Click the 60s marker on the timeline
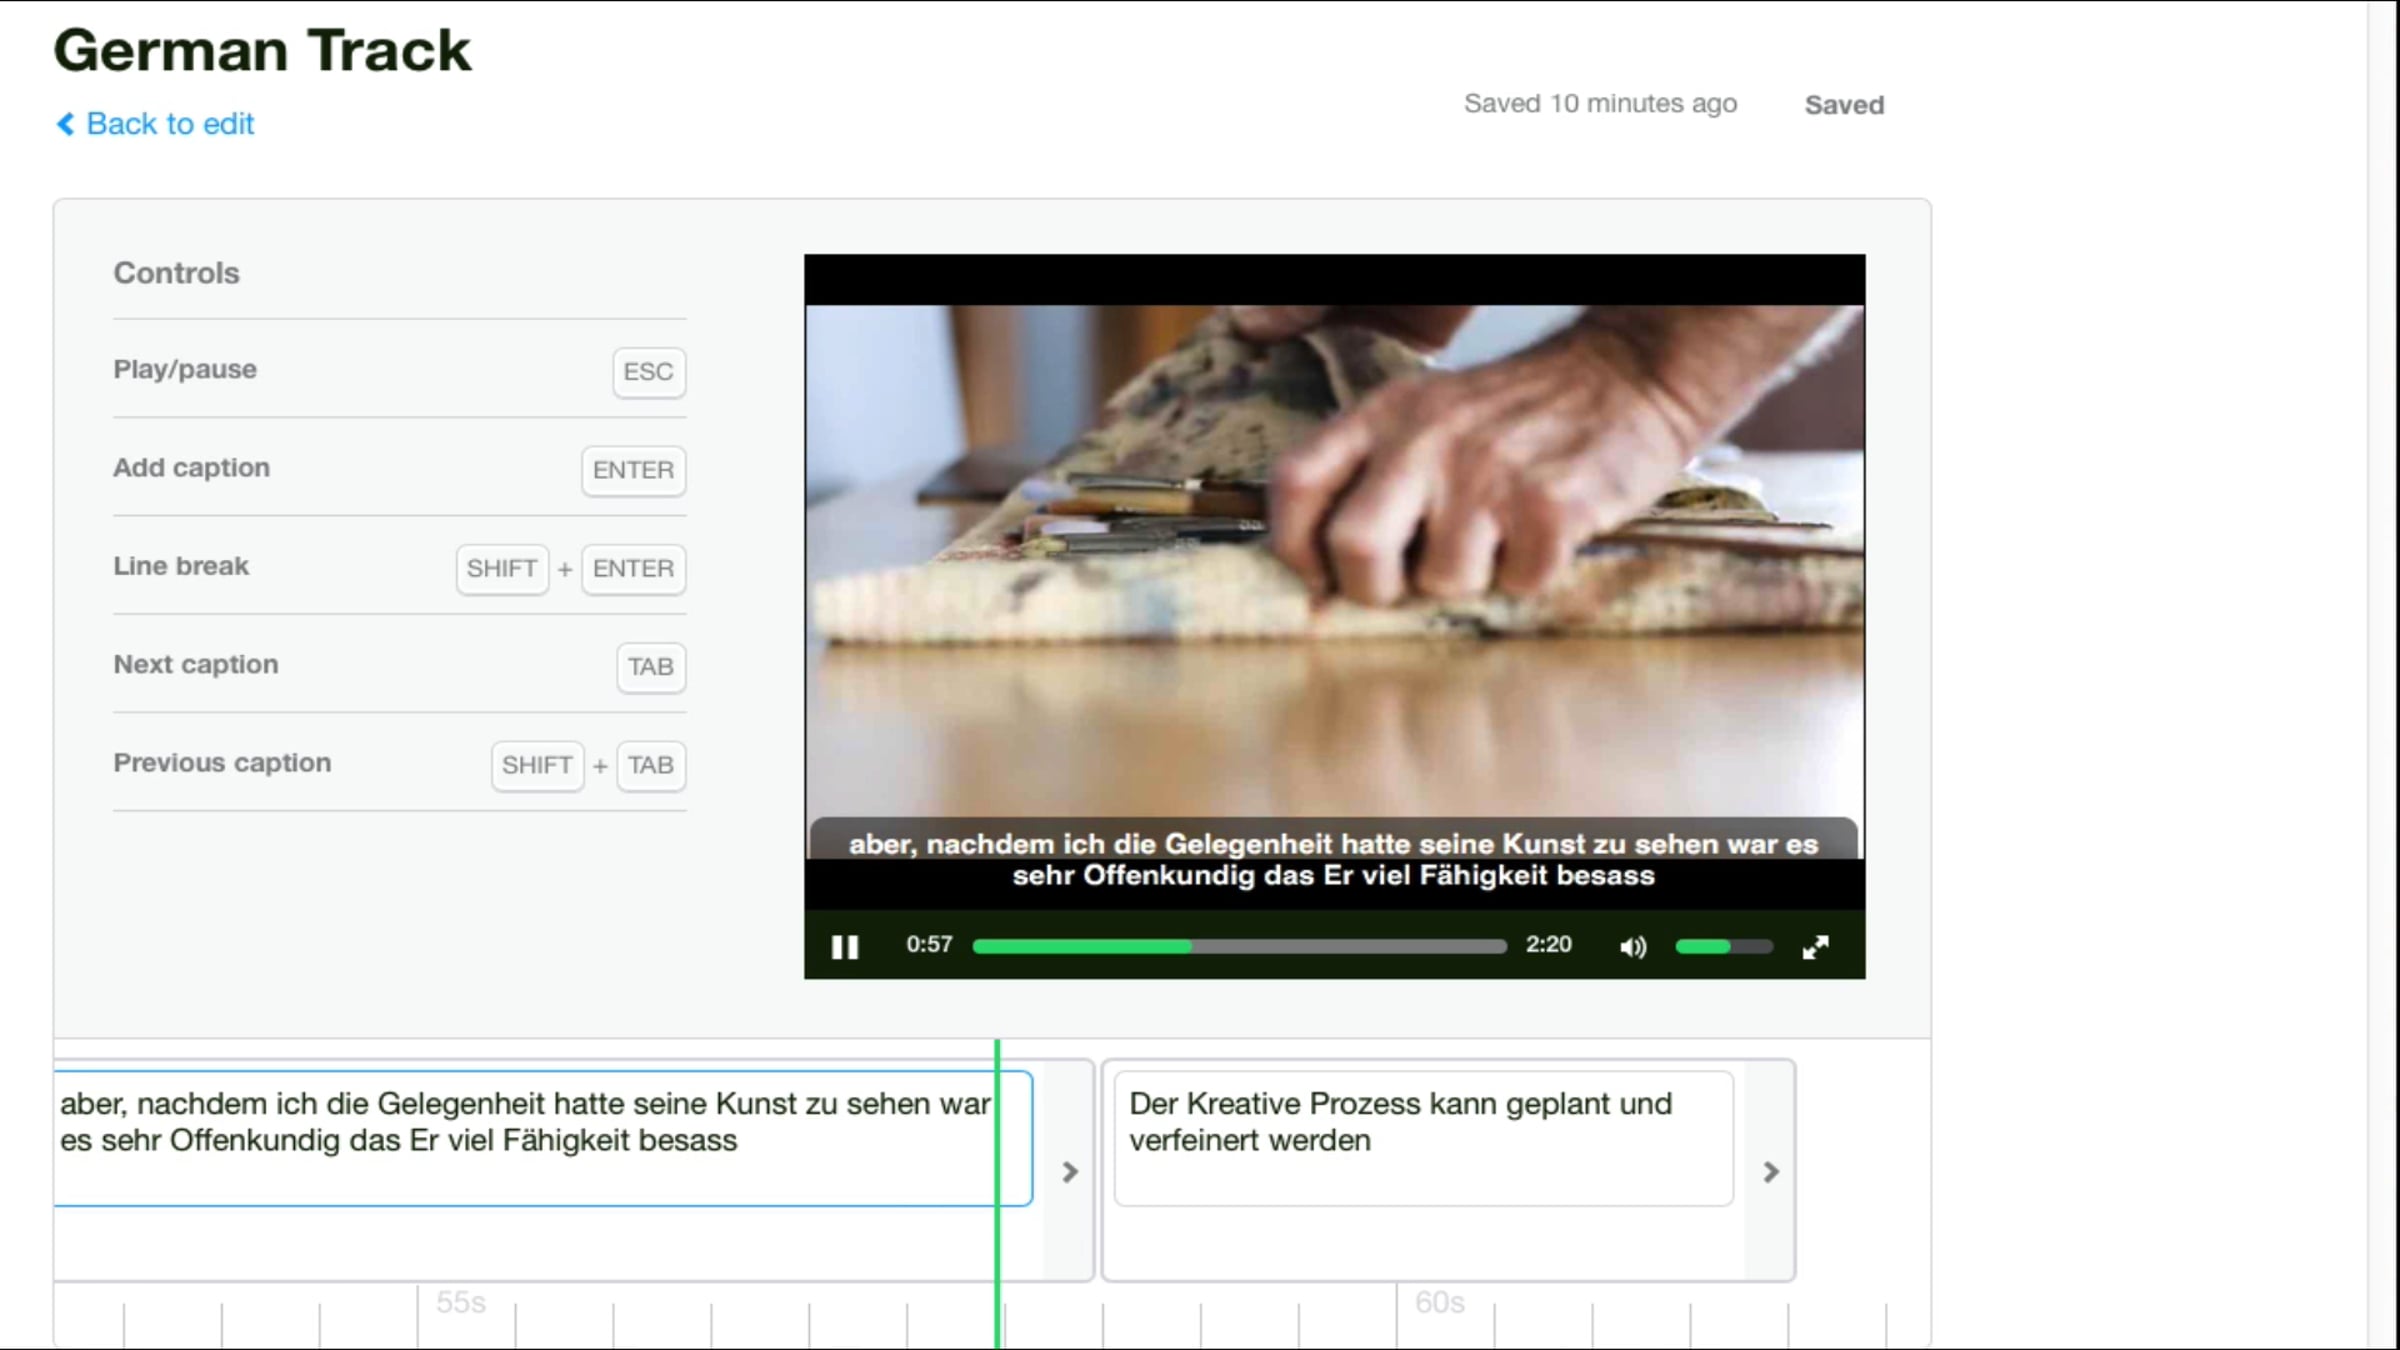The height and width of the screenshot is (1350, 2400). click(1438, 1302)
